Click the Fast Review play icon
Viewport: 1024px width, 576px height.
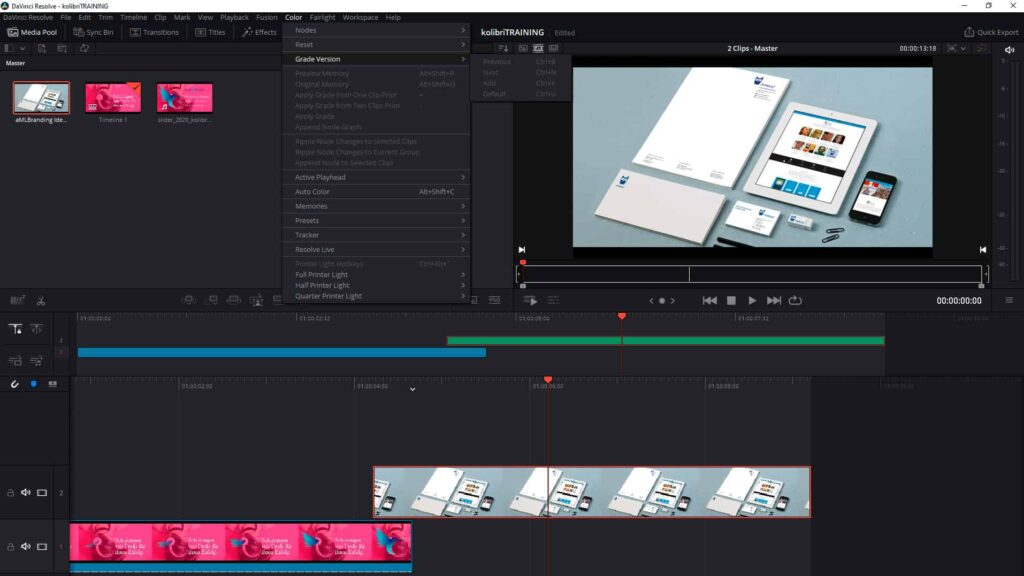click(x=530, y=300)
